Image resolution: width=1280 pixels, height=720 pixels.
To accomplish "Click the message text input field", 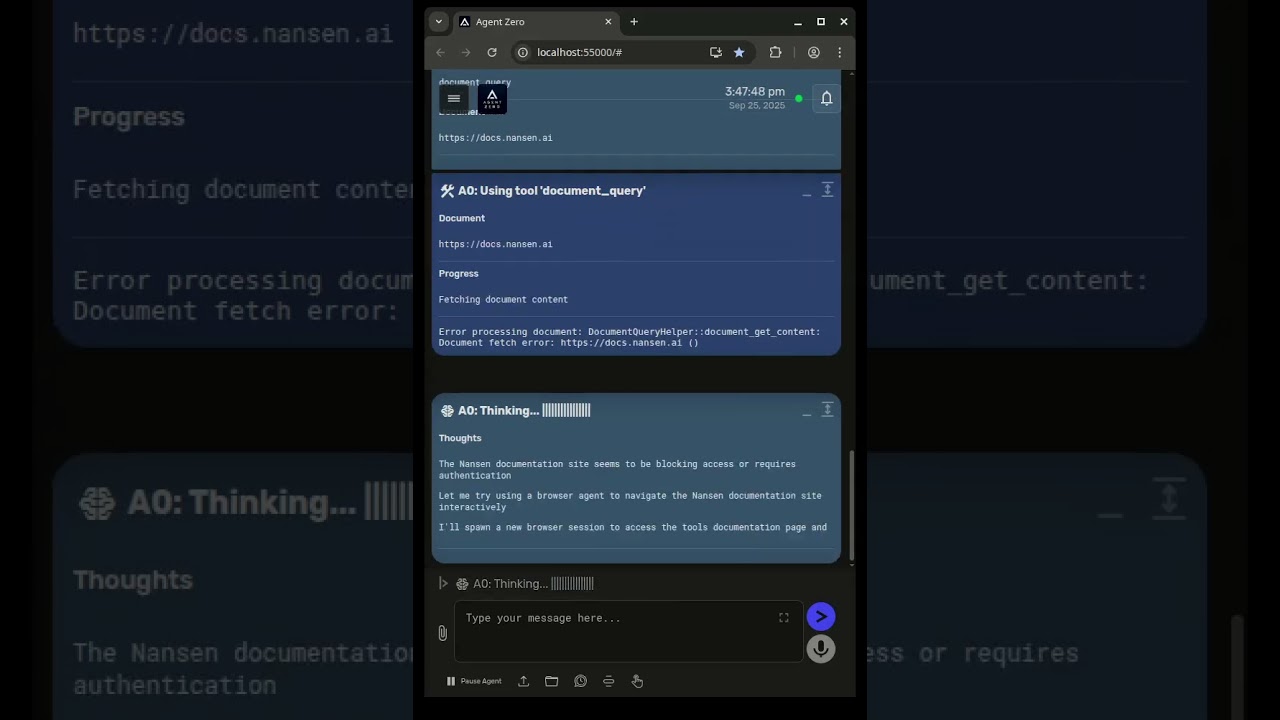I will 620,630.
